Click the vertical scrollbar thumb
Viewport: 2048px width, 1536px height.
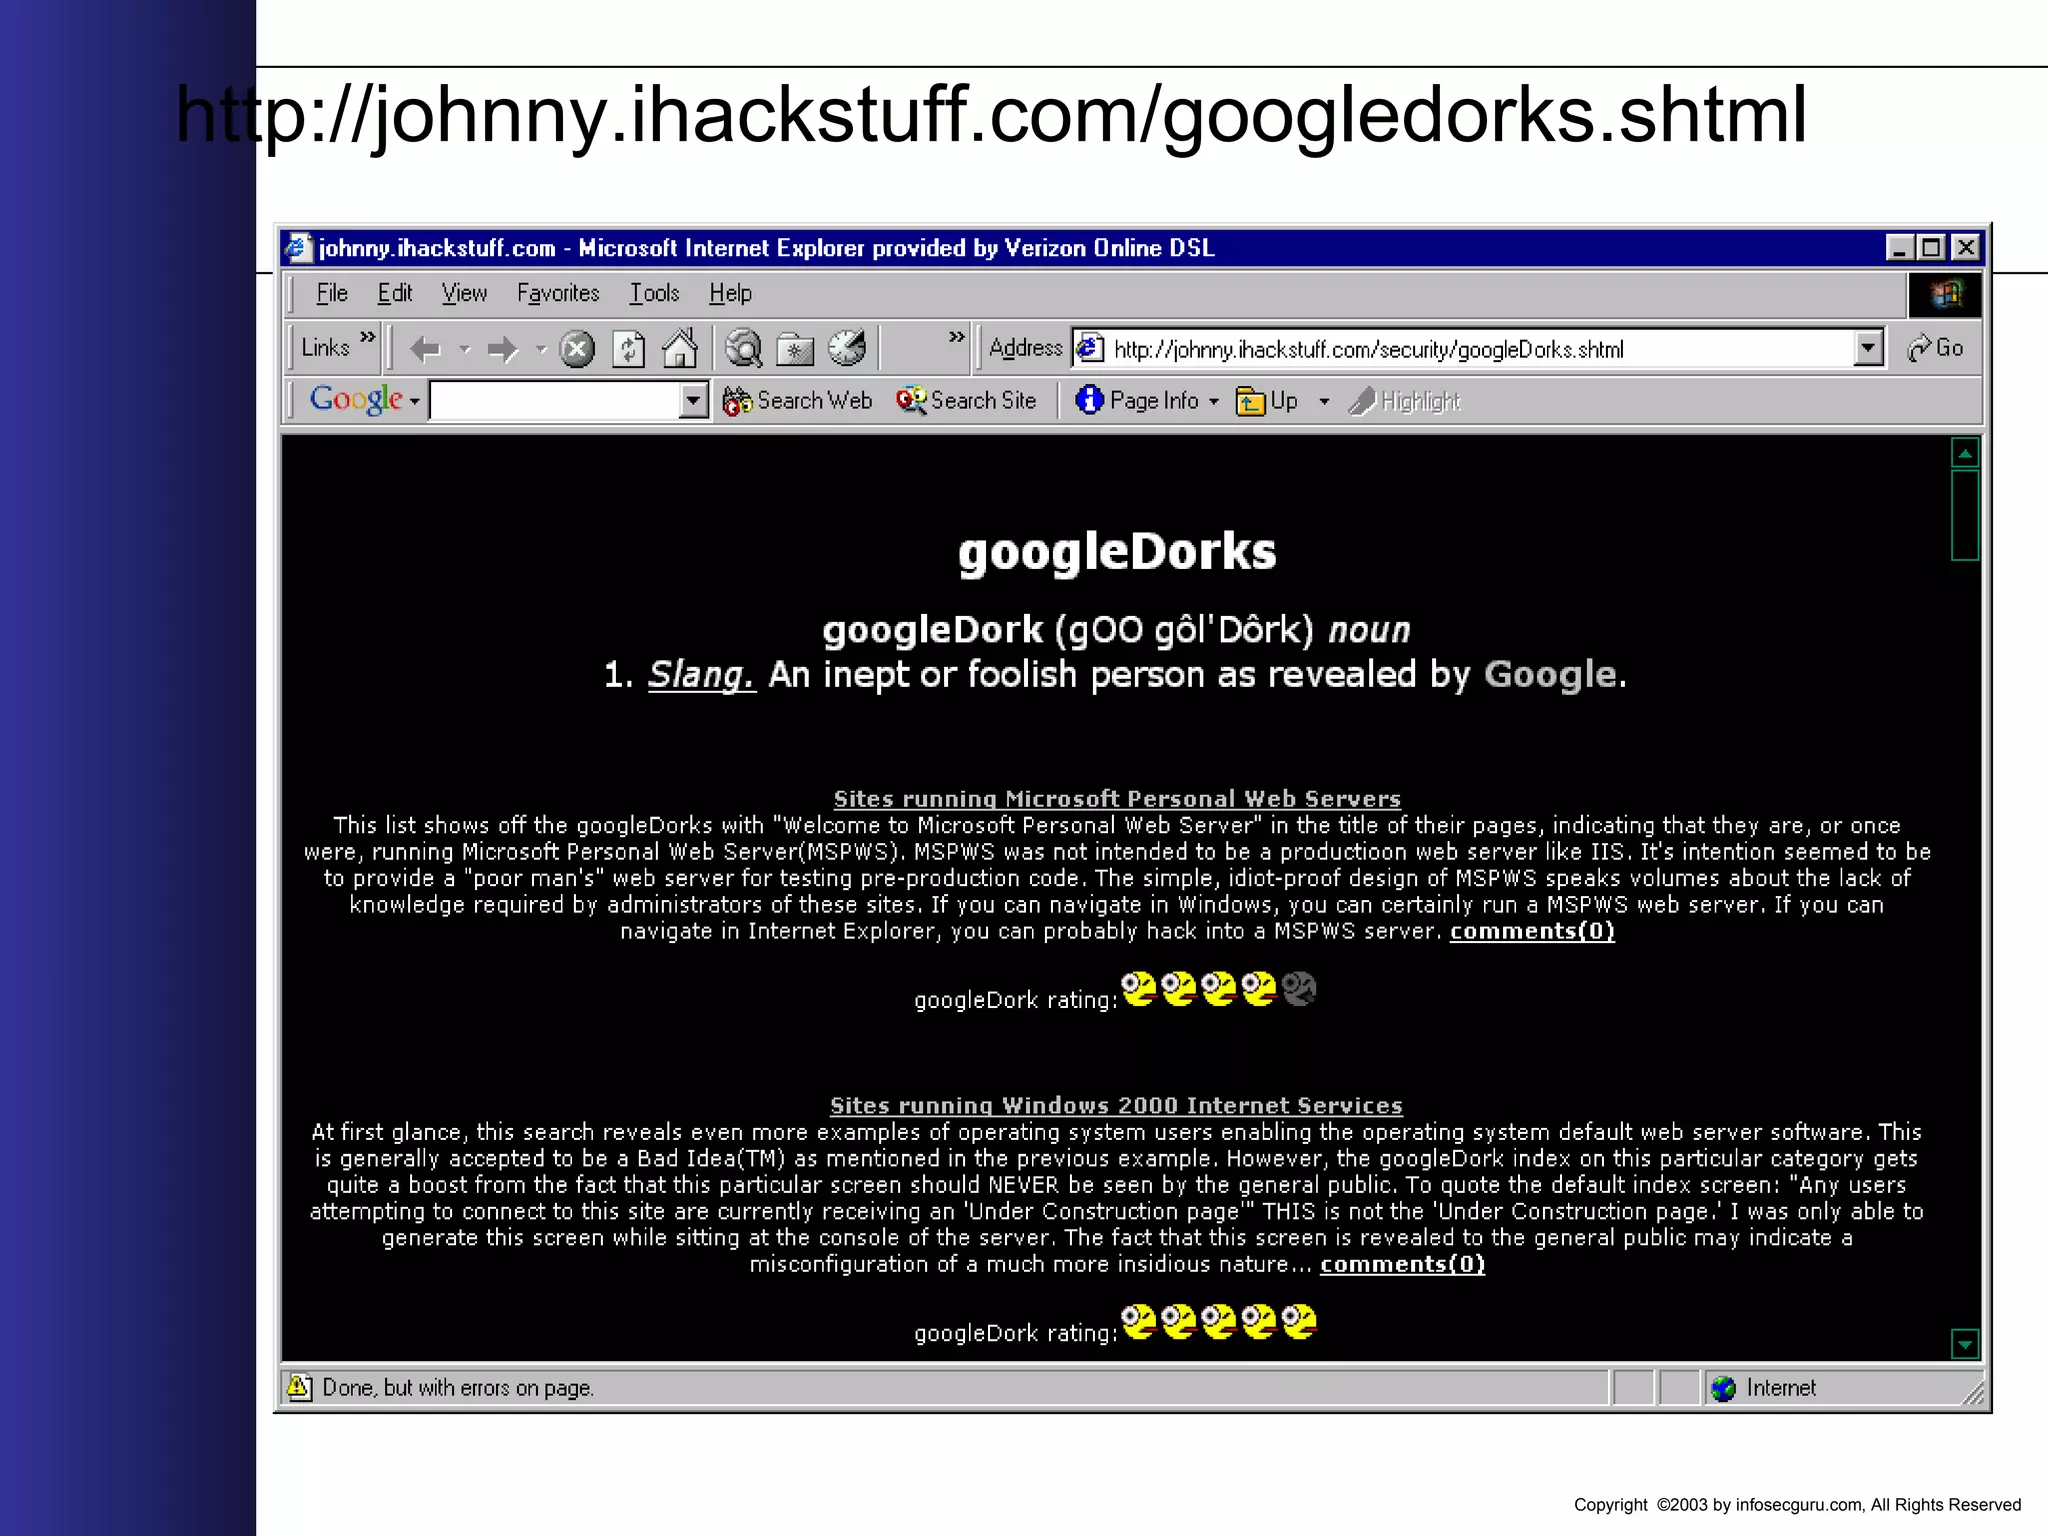(1965, 514)
